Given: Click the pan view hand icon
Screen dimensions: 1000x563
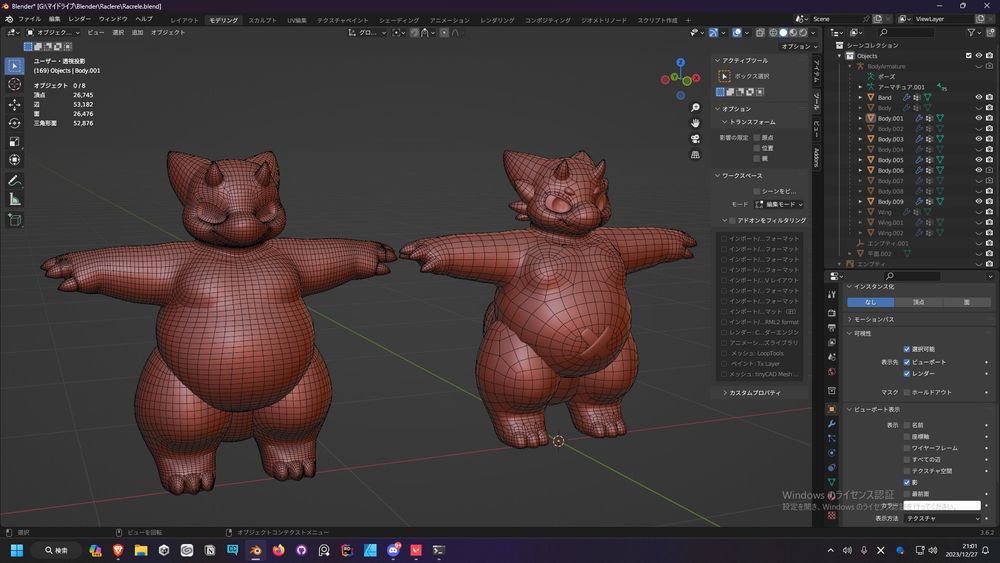Looking at the screenshot, I should tap(695, 123).
